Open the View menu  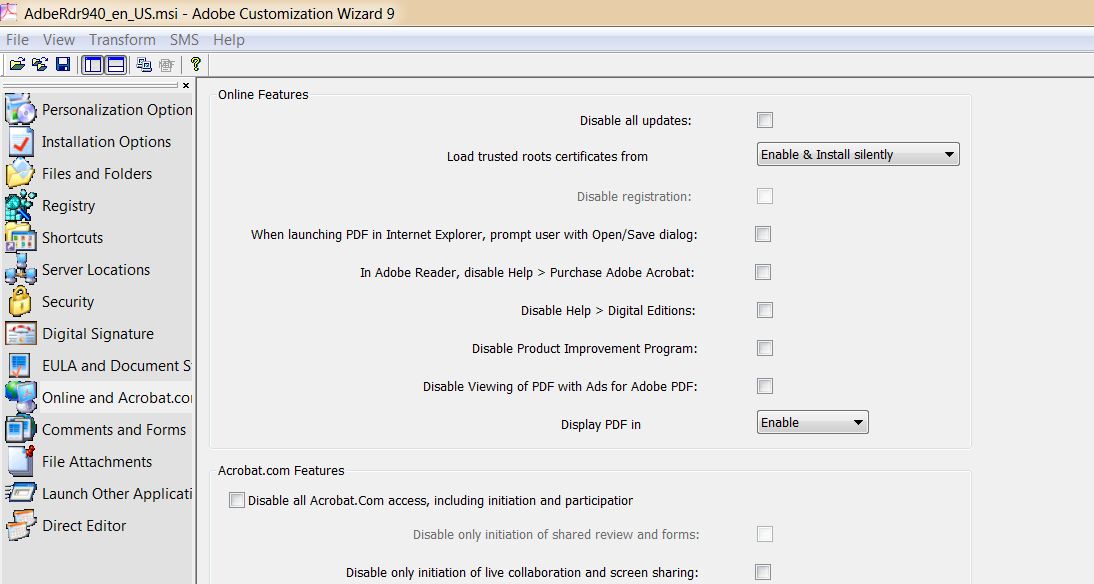(x=59, y=40)
